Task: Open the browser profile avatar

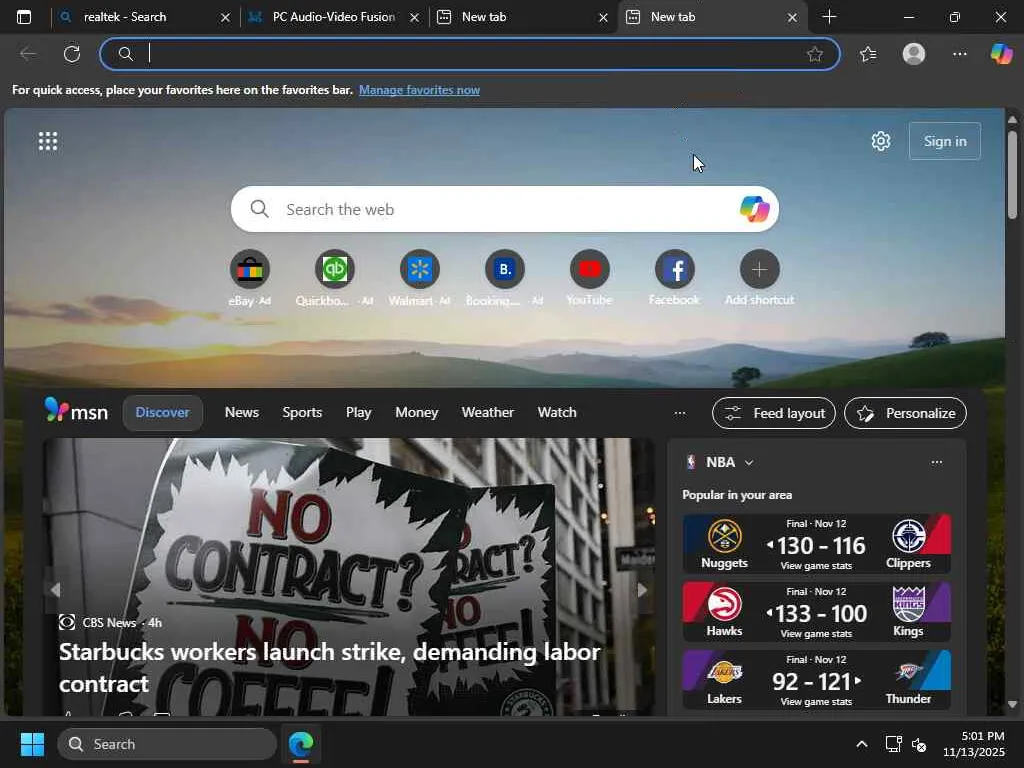Action: click(914, 54)
